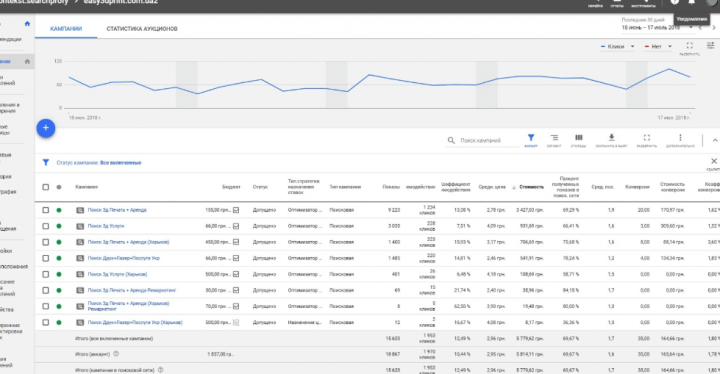Open the three-dot More menu in table toolbar
This screenshot has height=374, width=720.
tap(680, 140)
